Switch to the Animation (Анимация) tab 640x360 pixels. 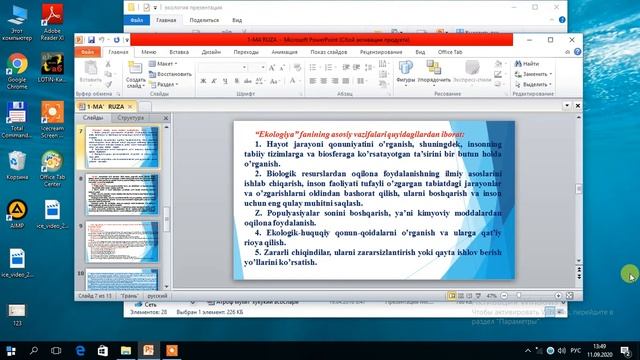(x=284, y=52)
